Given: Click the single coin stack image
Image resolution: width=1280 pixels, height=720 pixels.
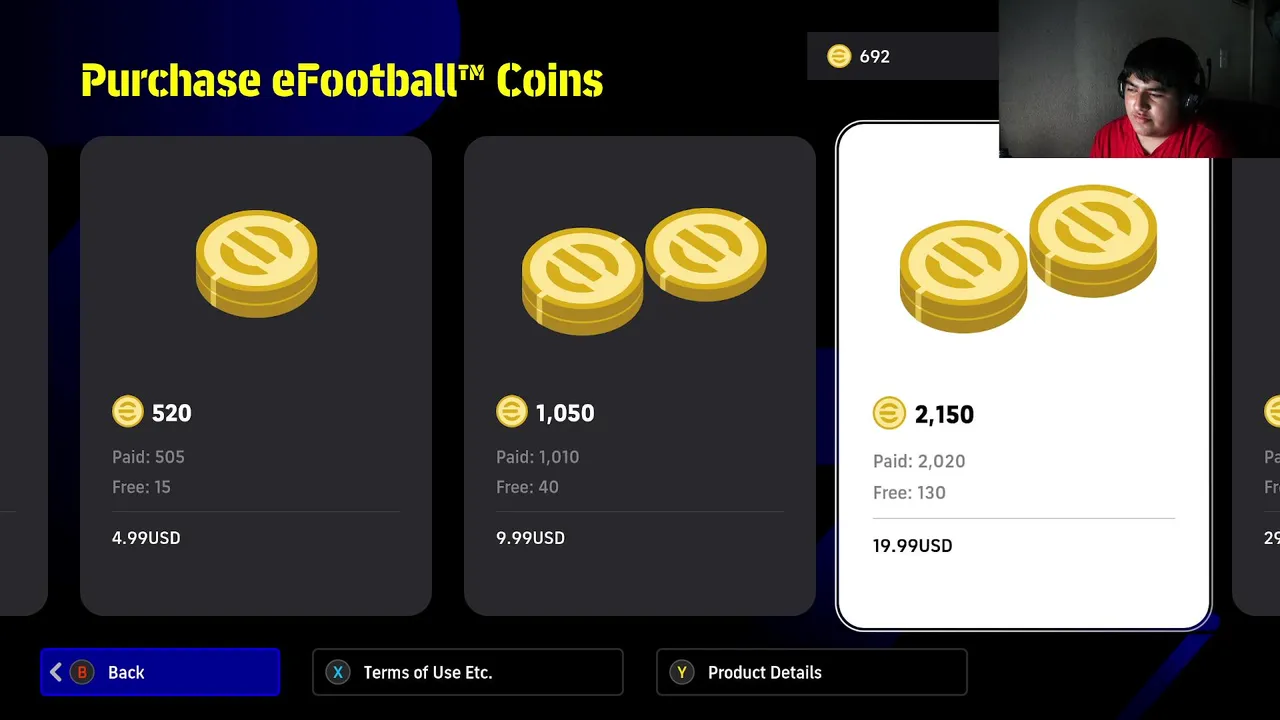Looking at the screenshot, I should tap(257, 263).
